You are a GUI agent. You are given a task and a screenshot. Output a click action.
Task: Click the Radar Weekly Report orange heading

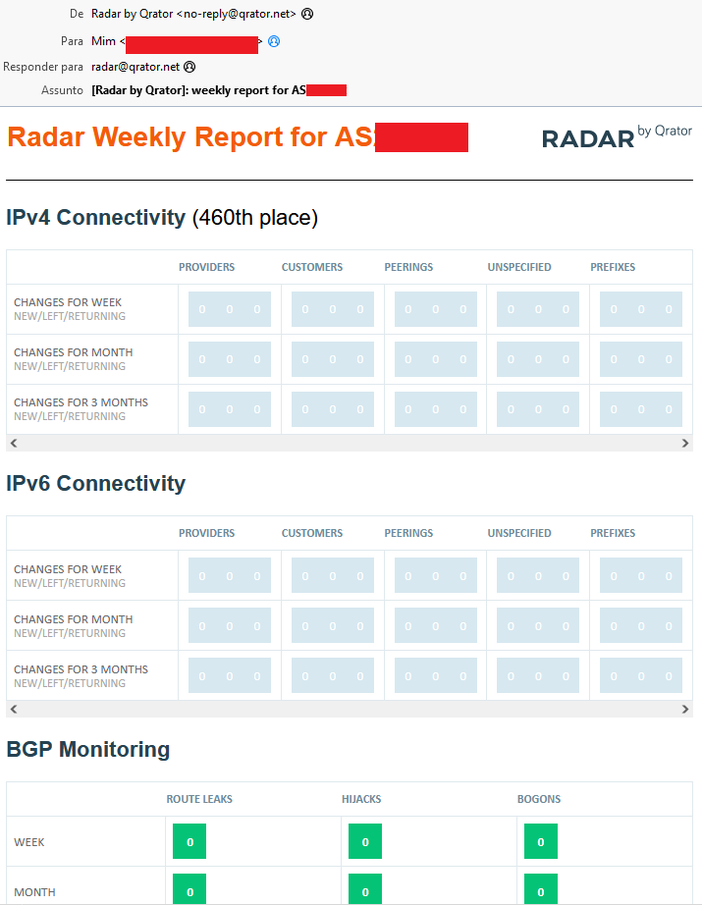pyautogui.click(x=191, y=137)
